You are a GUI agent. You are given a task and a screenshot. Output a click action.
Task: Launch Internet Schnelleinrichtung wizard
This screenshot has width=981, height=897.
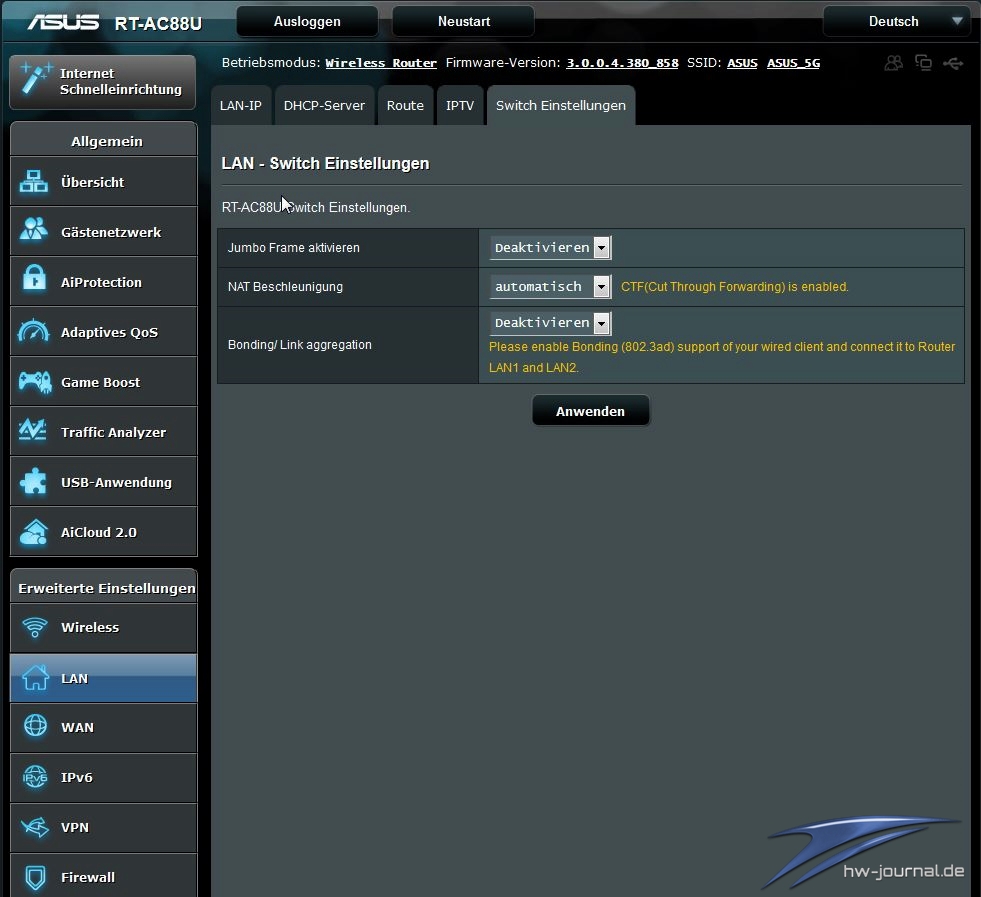[x=103, y=82]
